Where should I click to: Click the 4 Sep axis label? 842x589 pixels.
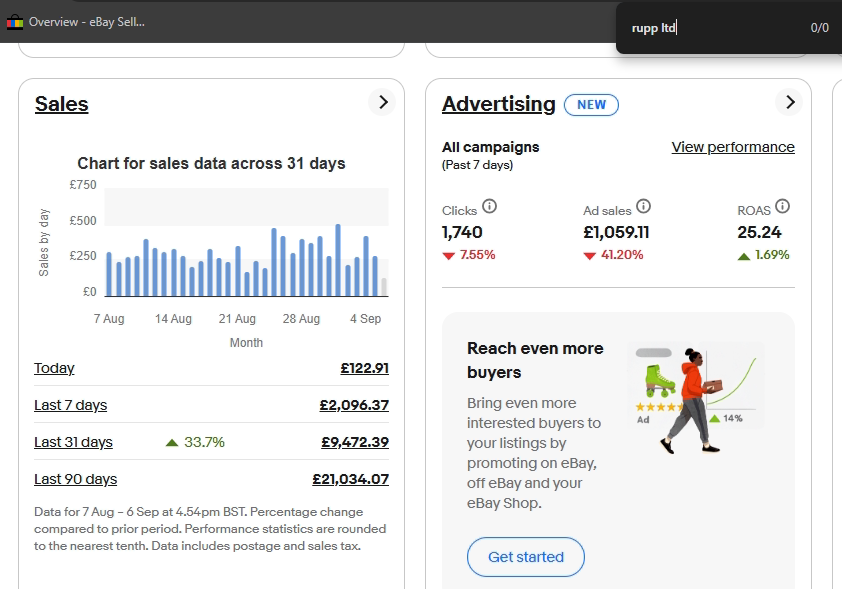tap(366, 319)
